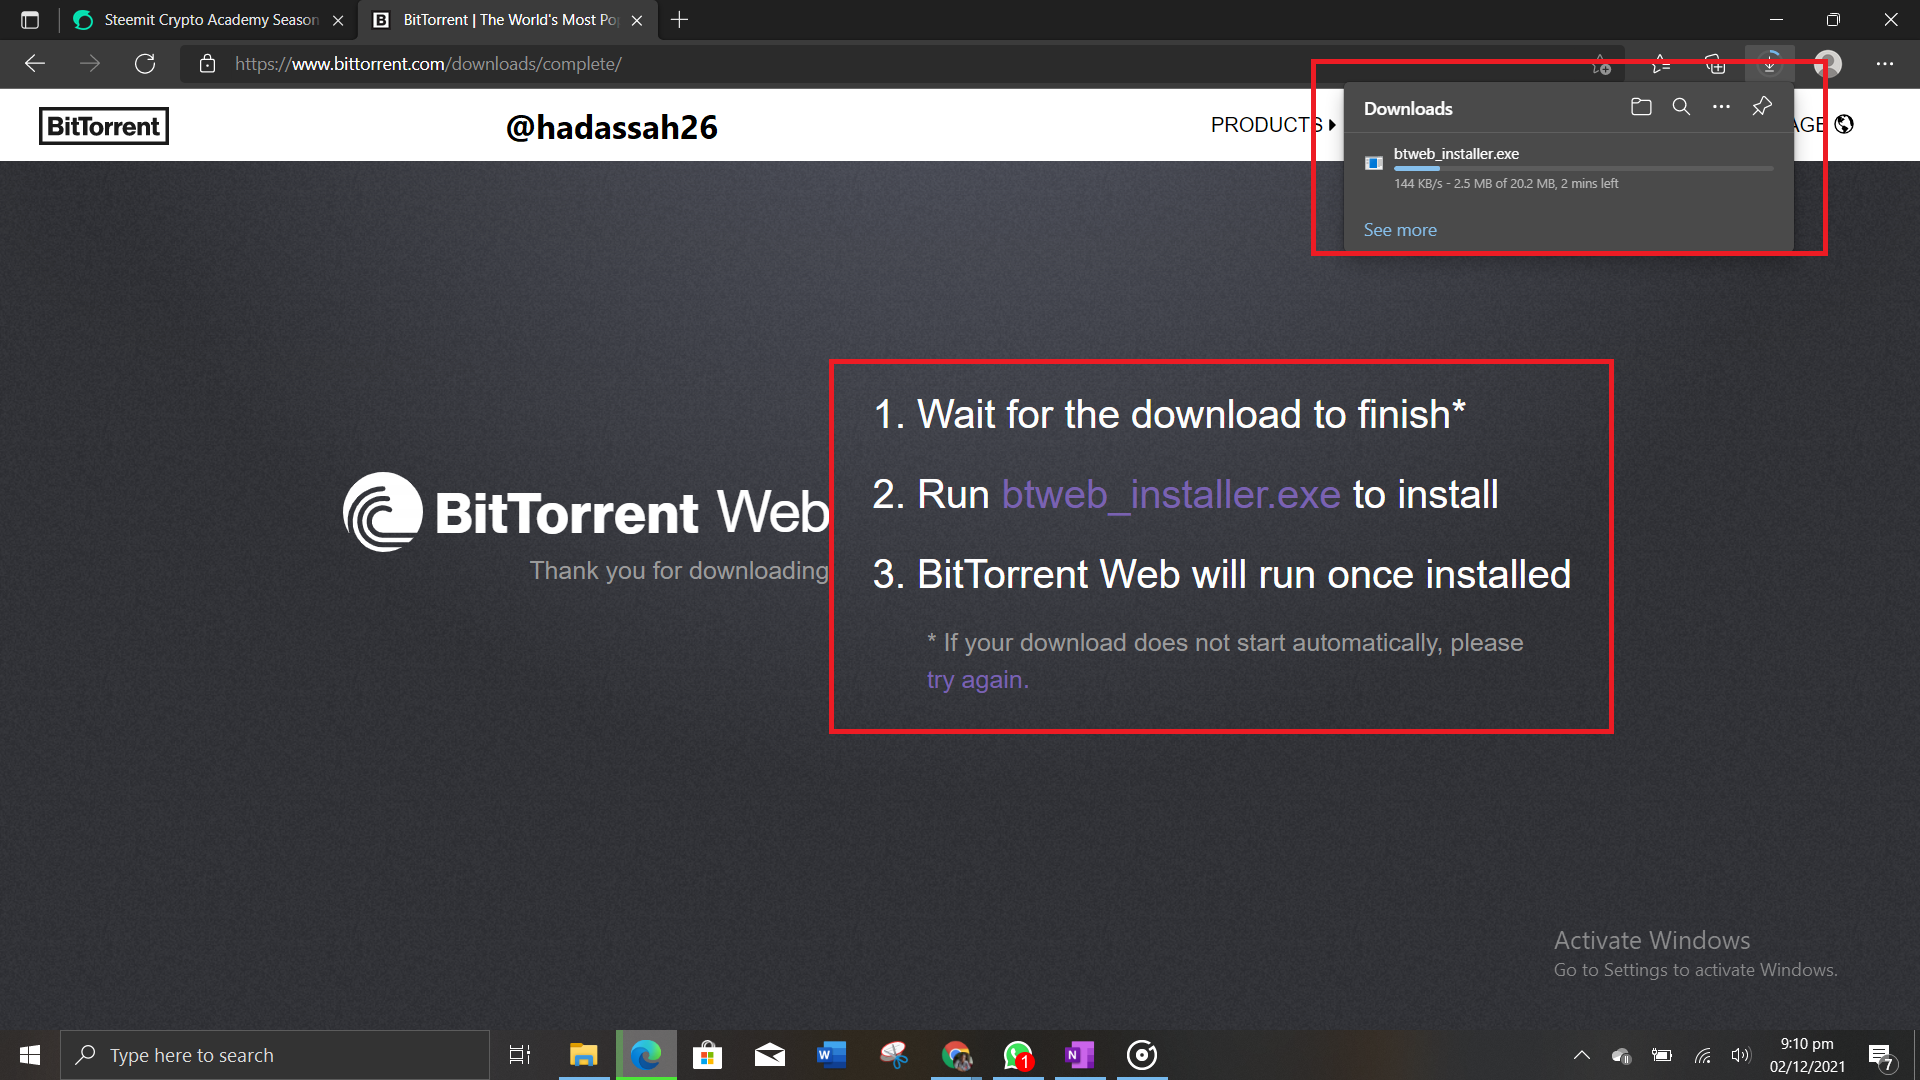The width and height of the screenshot is (1920, 1080).
Task: Close the Steemit Crypto Academy tab
Action: [x=338, y=20]
